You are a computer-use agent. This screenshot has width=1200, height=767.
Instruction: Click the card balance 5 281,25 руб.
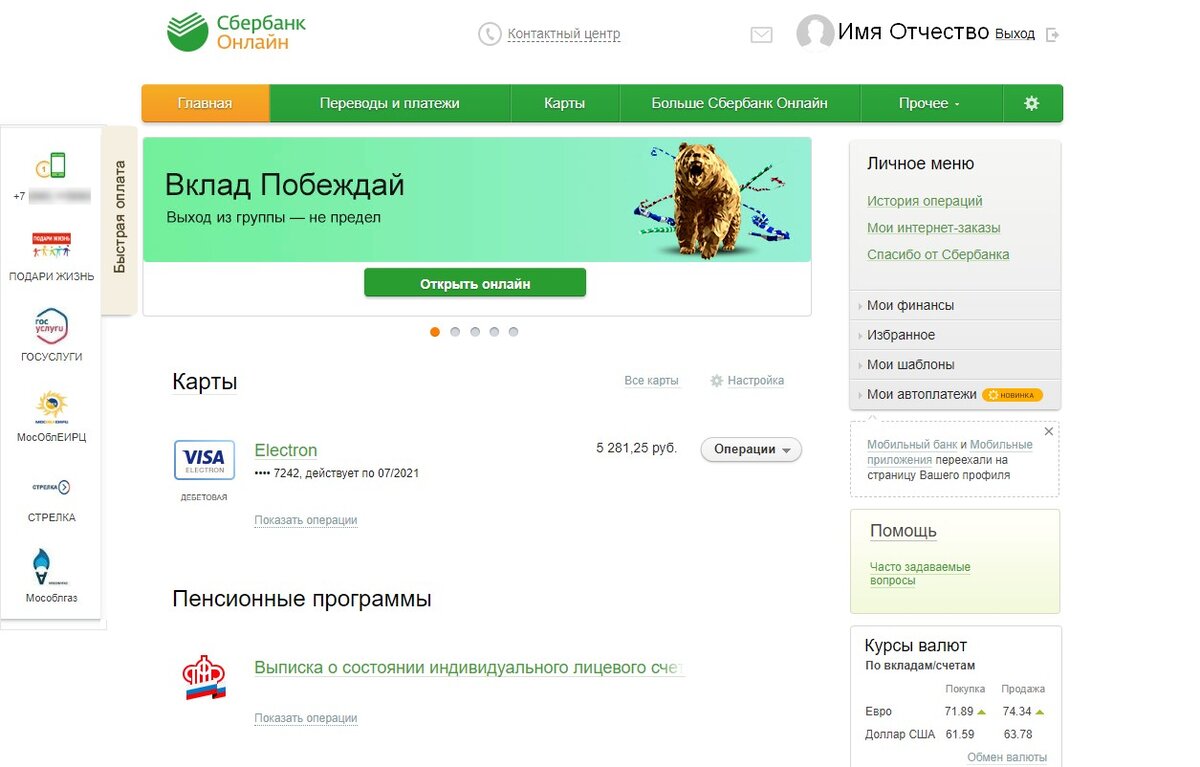[x=637, y=448]
